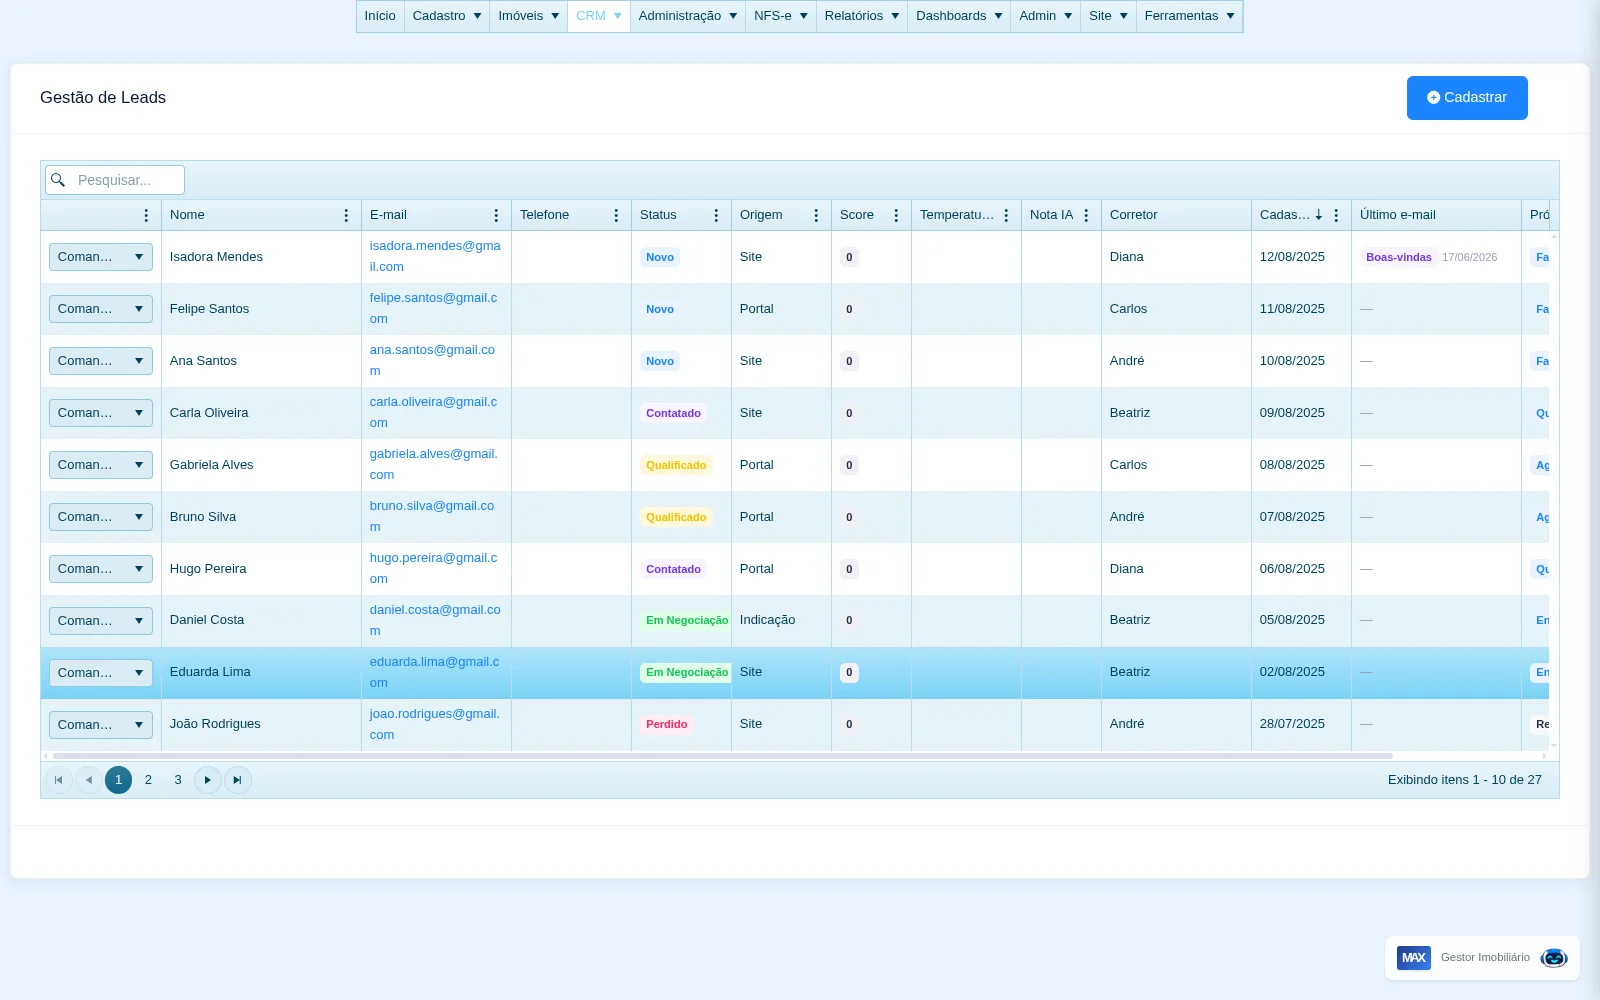Open the Imóveis menu
The height and width of the screenshot is (1000, 1600).
point(529,16)
